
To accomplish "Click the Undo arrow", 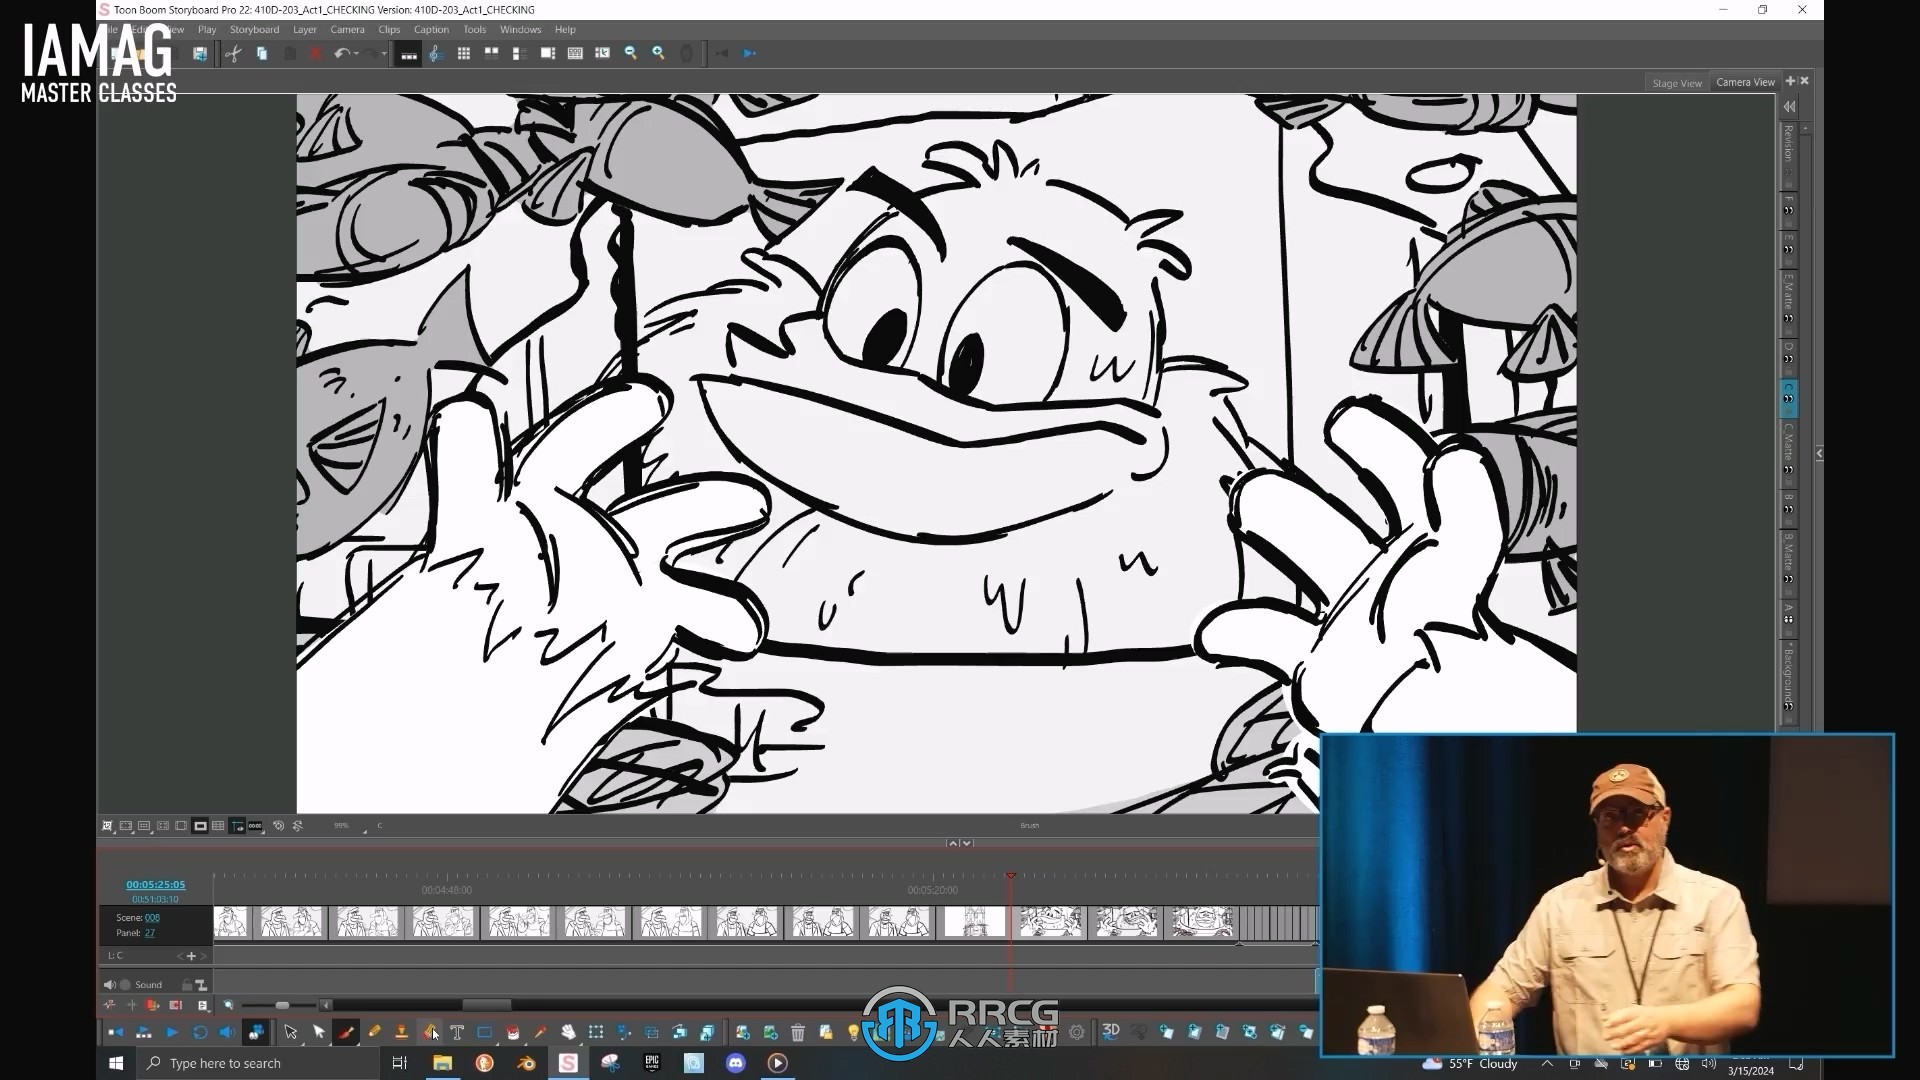I will click(x=341, y=54).
